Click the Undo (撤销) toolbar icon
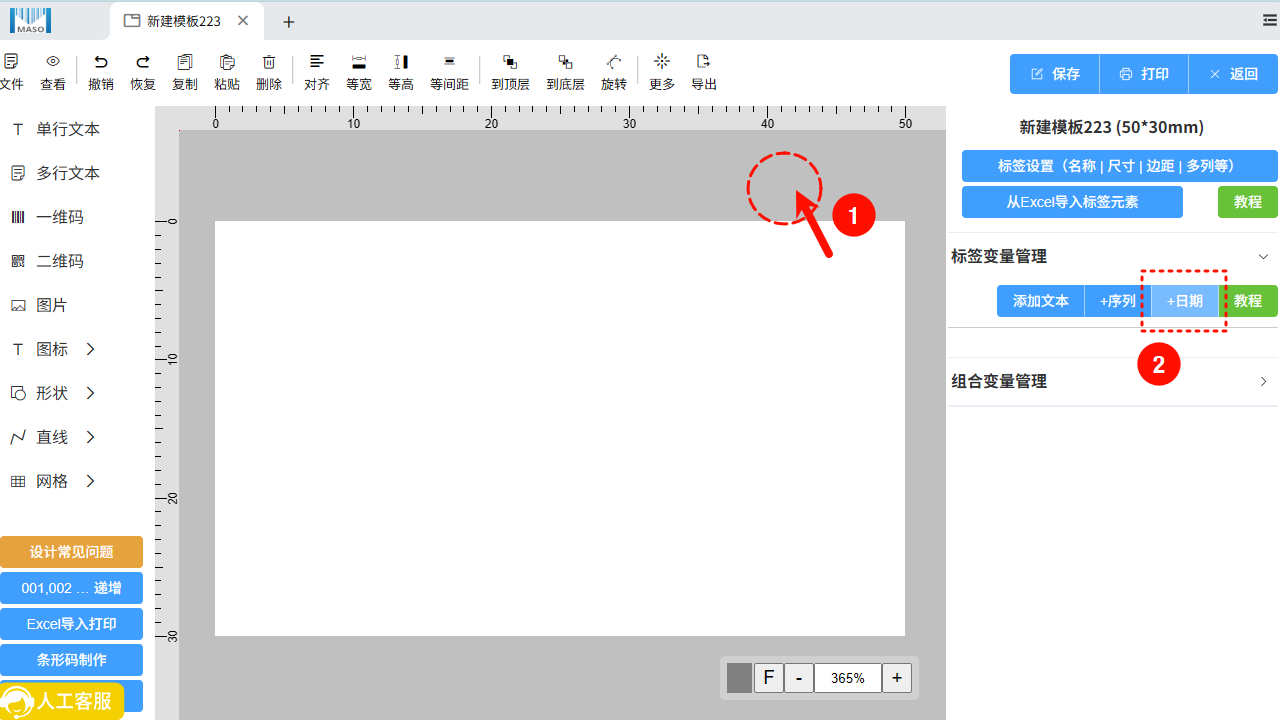 100,62
